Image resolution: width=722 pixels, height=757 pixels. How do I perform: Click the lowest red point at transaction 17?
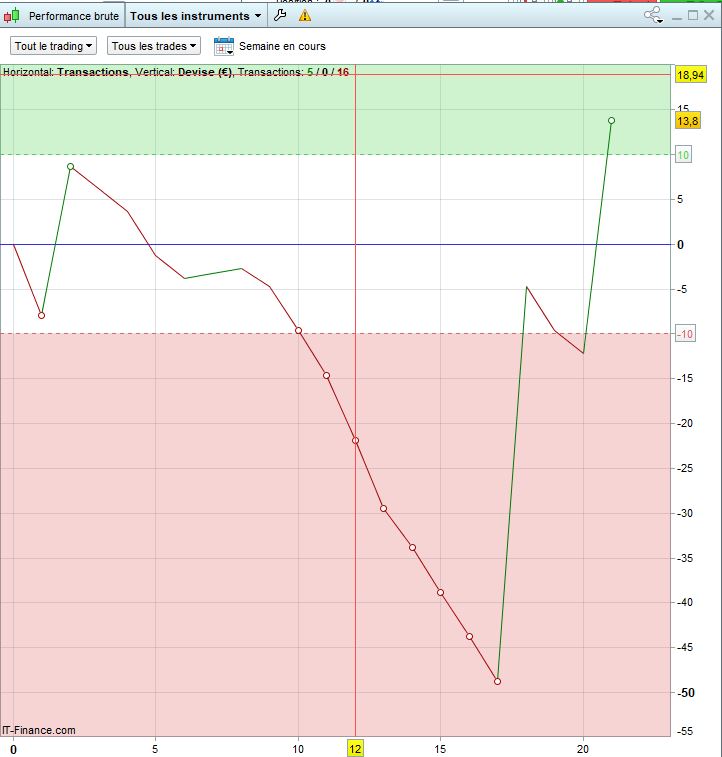pyautogui.click(x=498, y=682)
